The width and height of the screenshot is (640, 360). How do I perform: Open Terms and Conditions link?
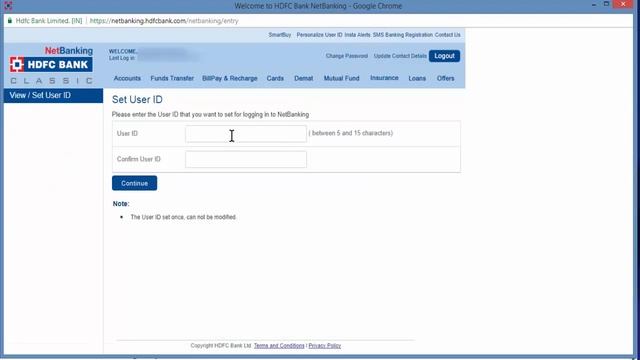click(x=279, y=346)
